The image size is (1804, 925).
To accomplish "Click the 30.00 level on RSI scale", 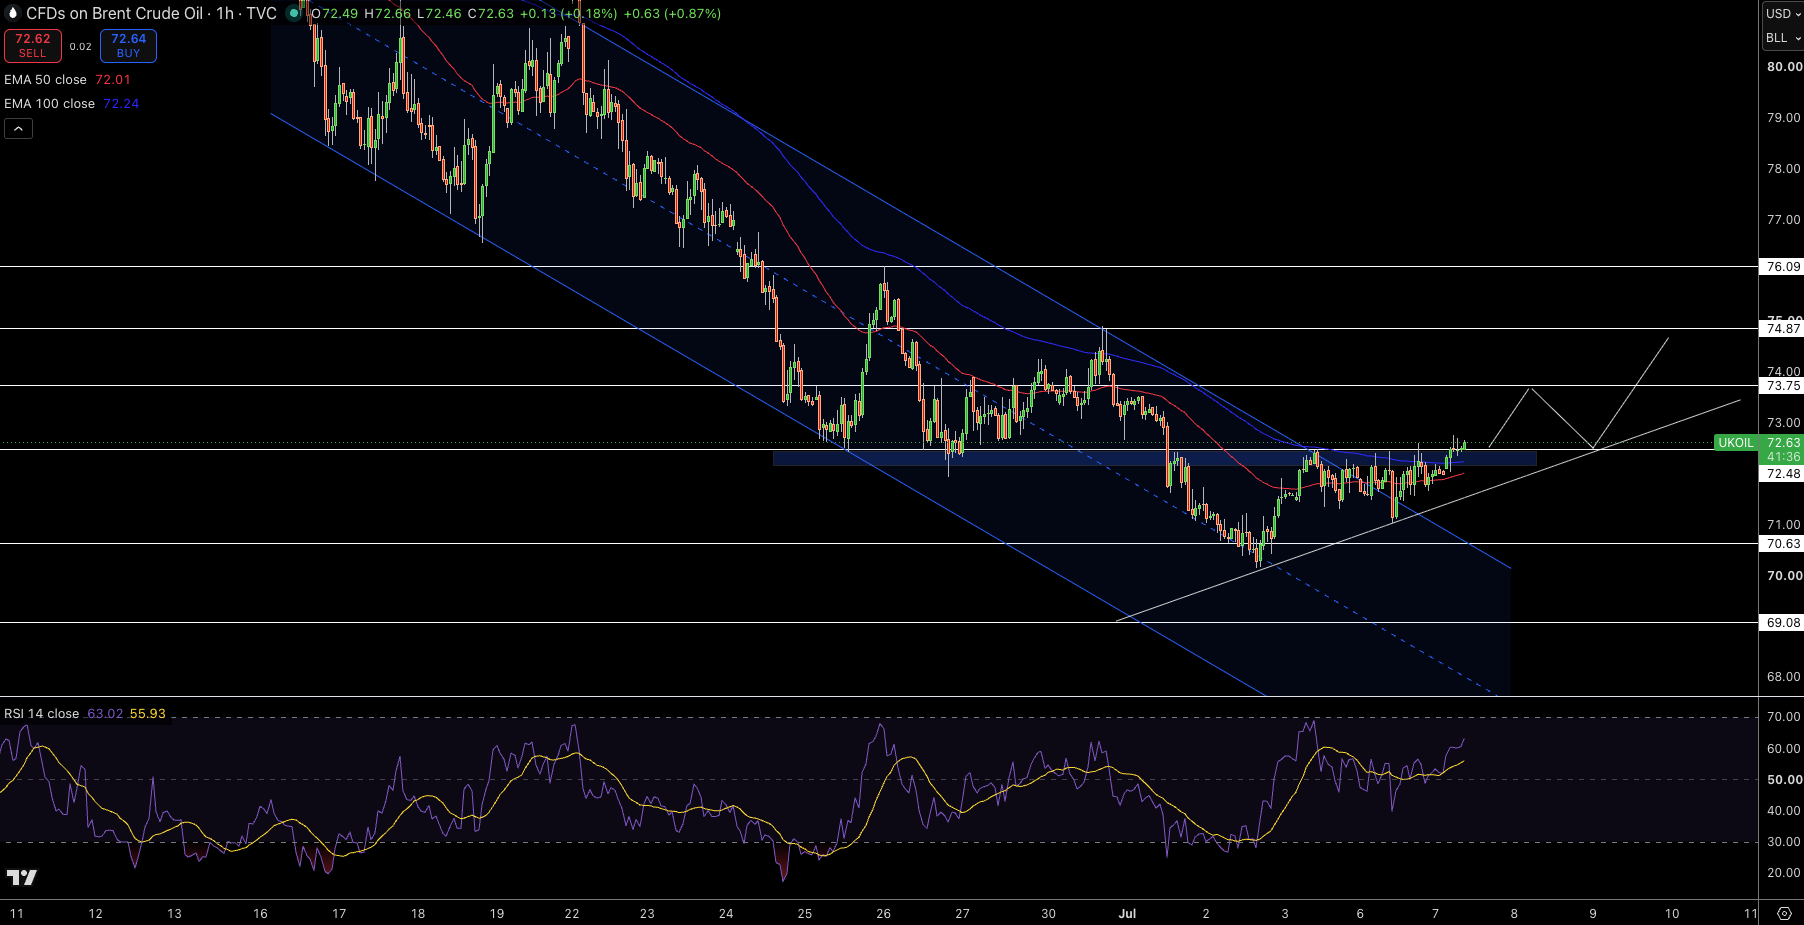I will point(1784,842).
